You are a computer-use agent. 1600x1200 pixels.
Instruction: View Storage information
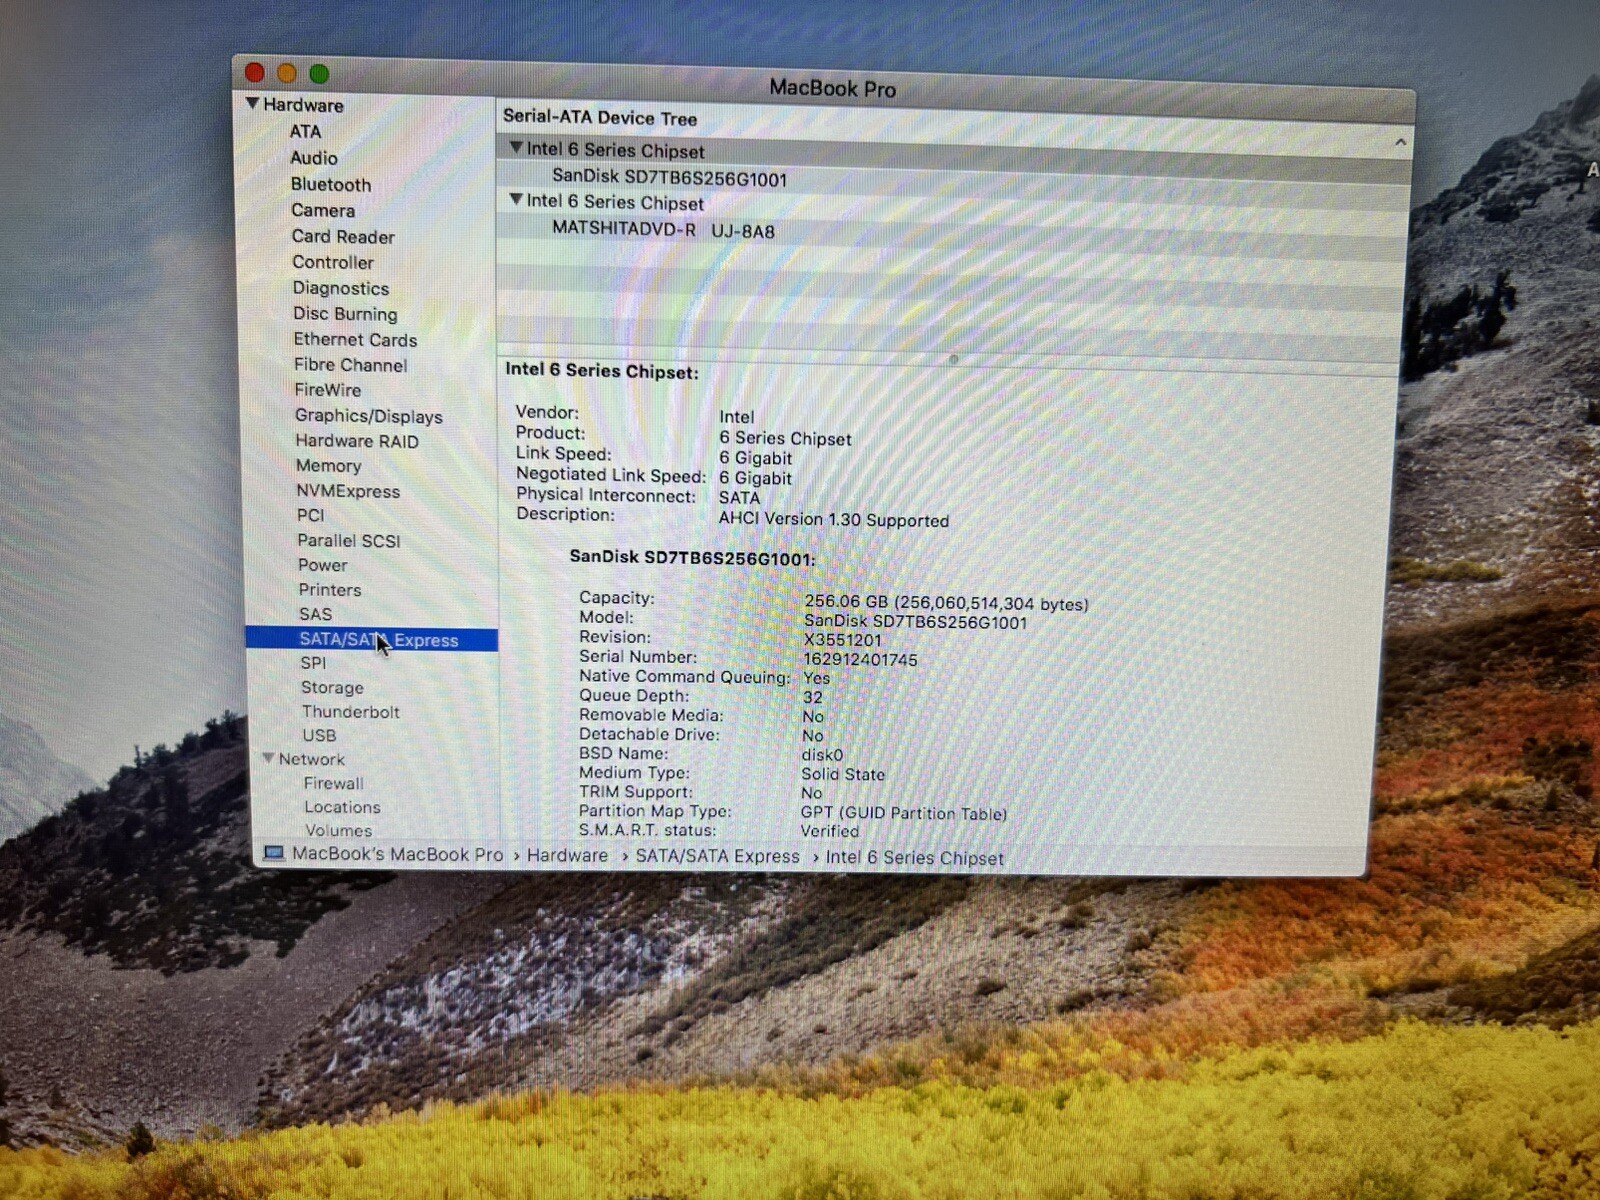[332, 687]
